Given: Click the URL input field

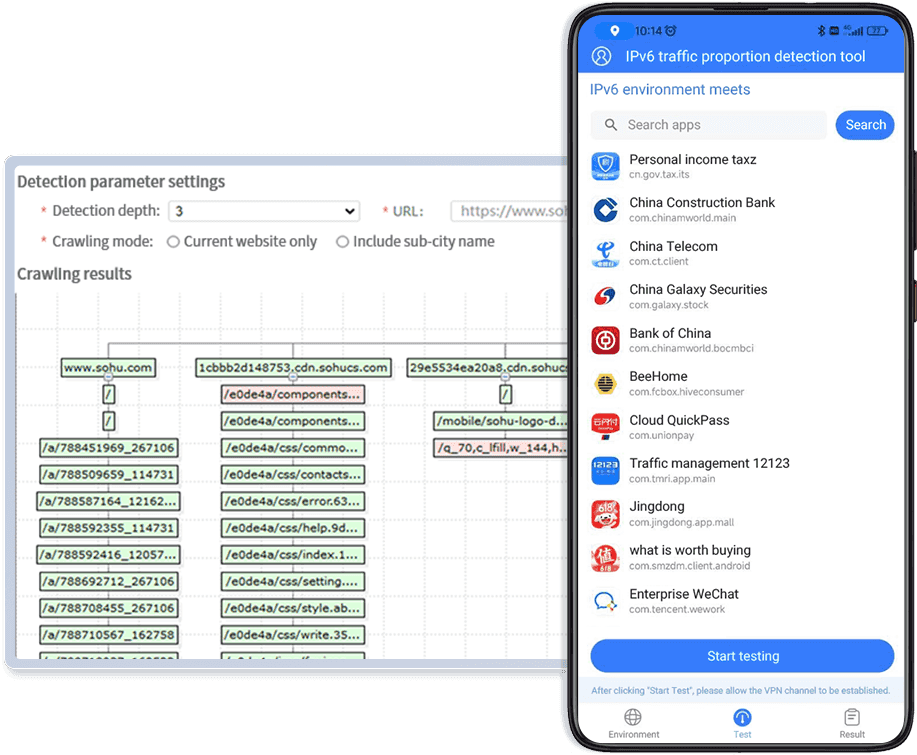Looking at the screenshot, I should 510,211.
